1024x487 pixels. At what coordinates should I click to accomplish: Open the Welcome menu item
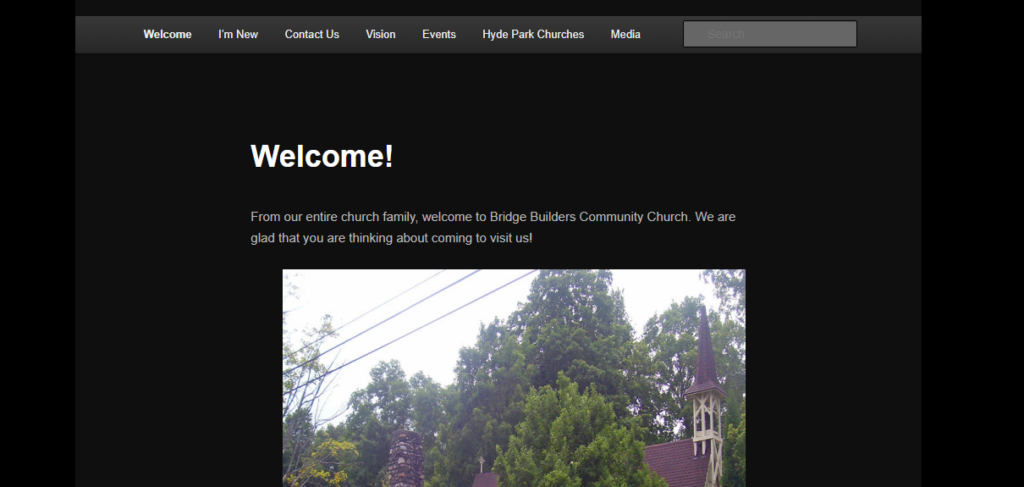(167, 35)
